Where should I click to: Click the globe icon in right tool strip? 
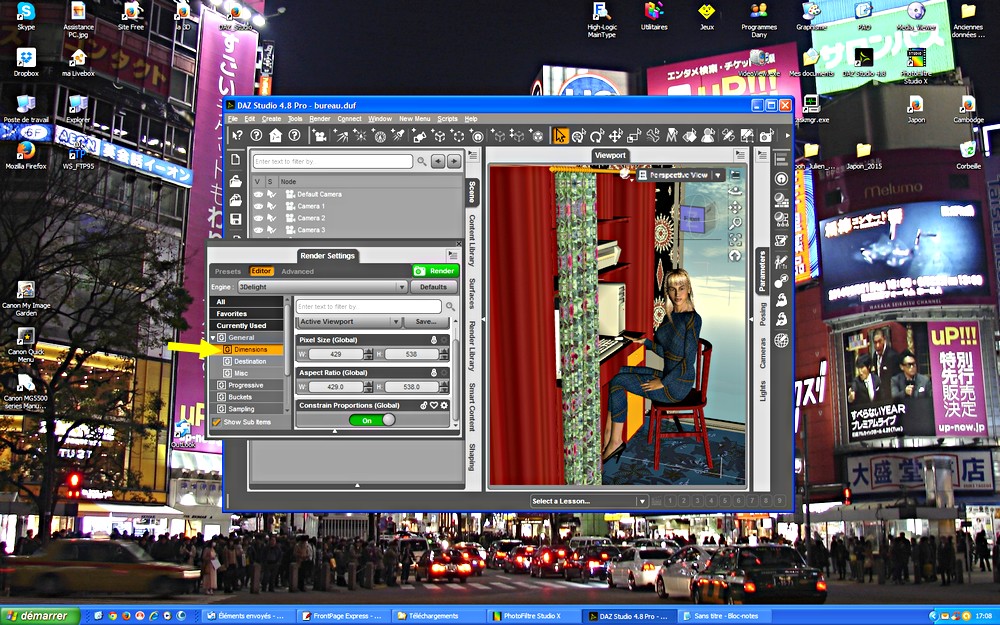[x=781, y=341]
